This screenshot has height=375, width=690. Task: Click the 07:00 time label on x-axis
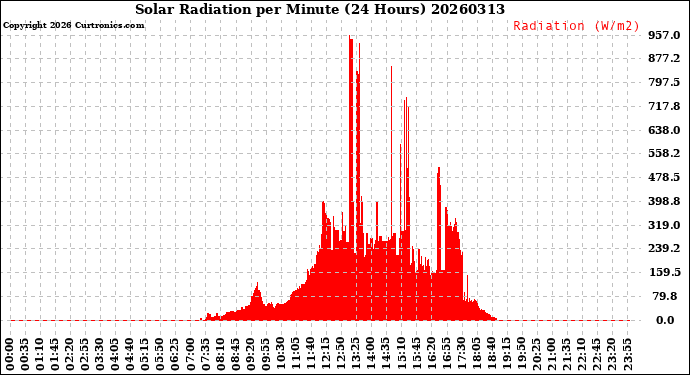tap(191, 355)
